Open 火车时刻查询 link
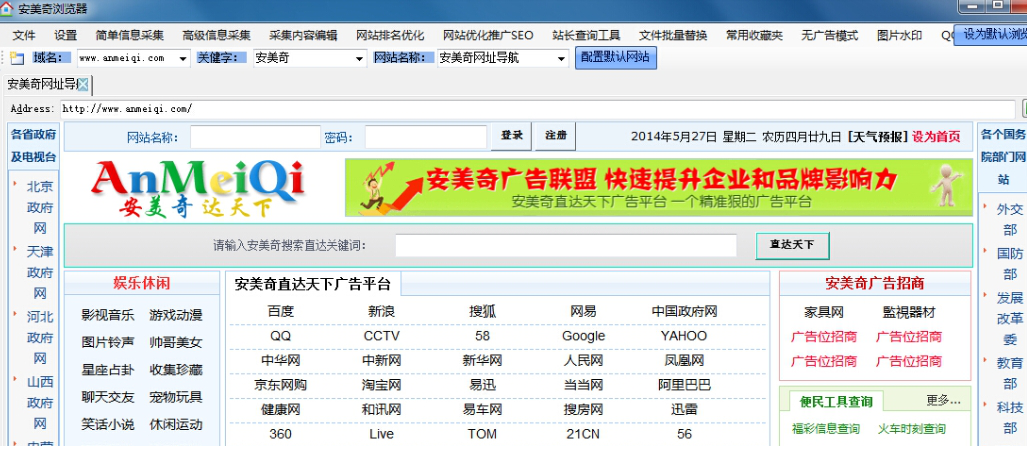This screenshot has width=1027, height=463. [x=912, y=429]
